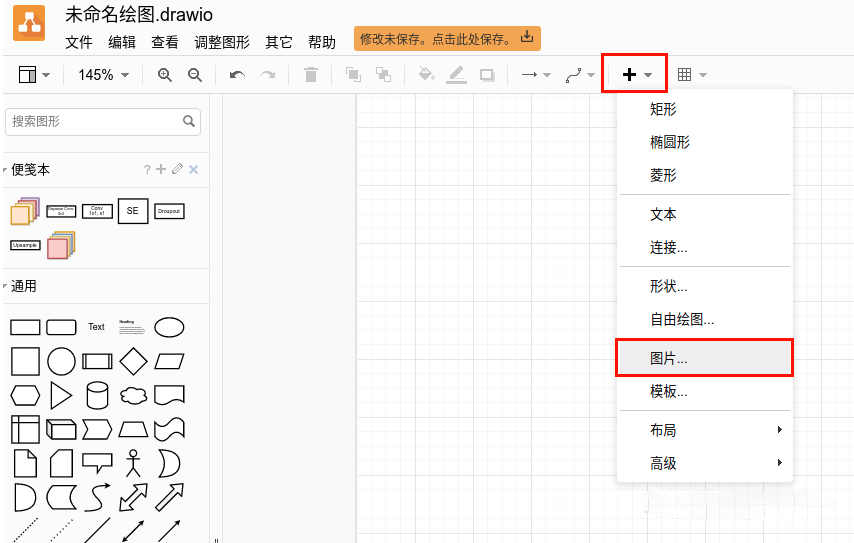Select the Dropout scratchpad shape

pos(169,211)
